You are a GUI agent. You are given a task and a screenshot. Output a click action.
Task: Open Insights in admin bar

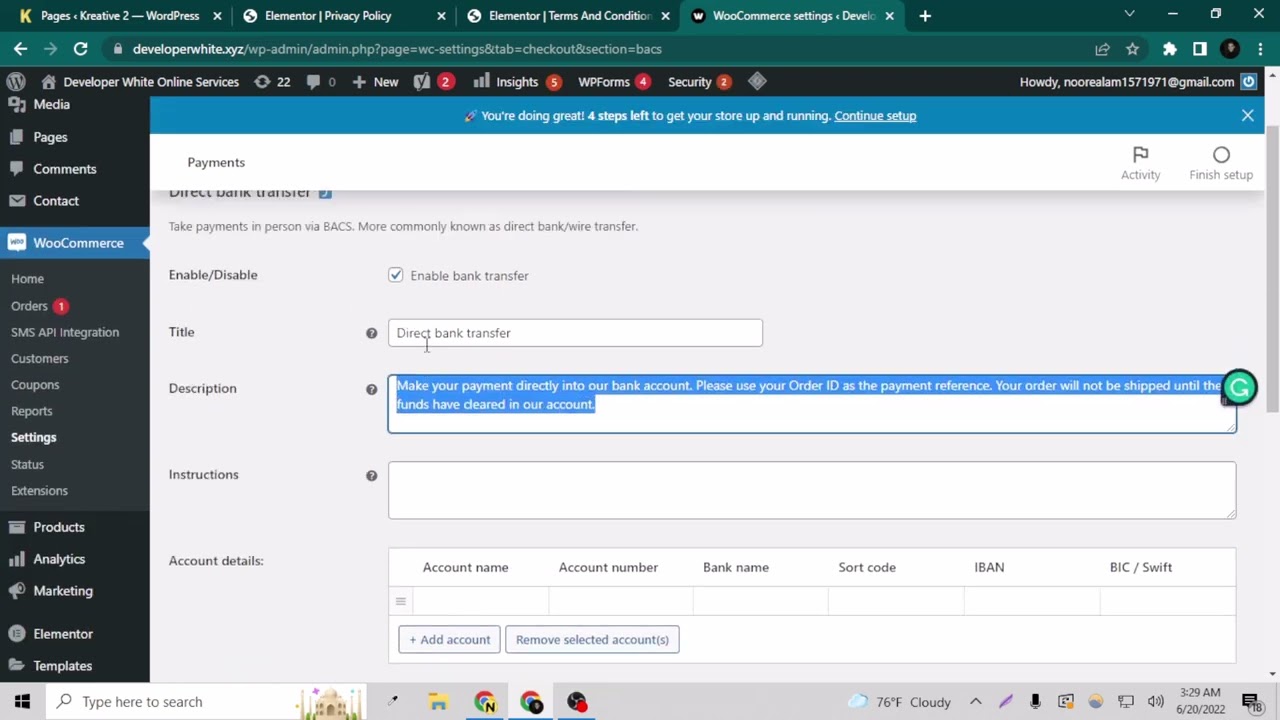pyautogui.click(x=517, y=82)
